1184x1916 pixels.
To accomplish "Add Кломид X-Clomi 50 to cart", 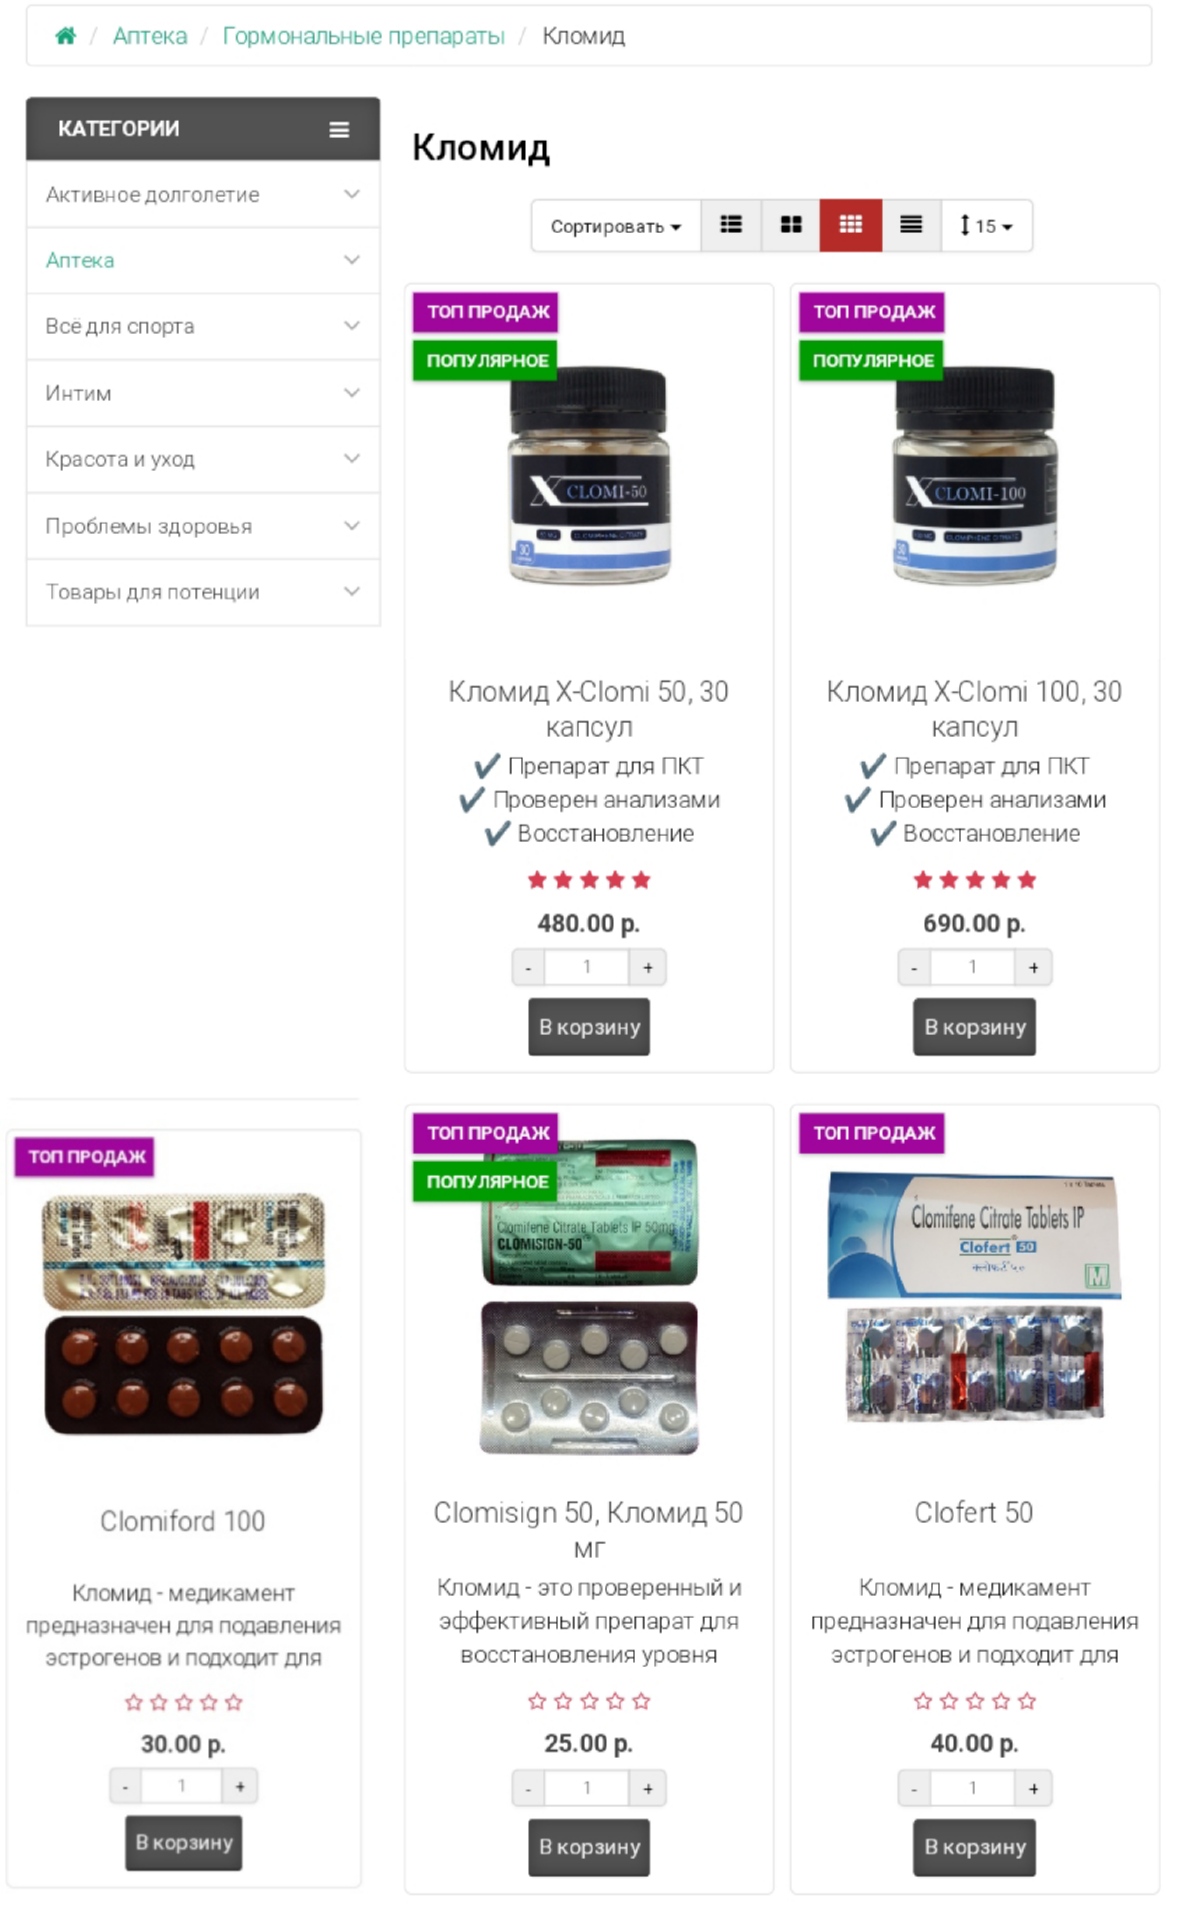I will [x=589, y=1027].
